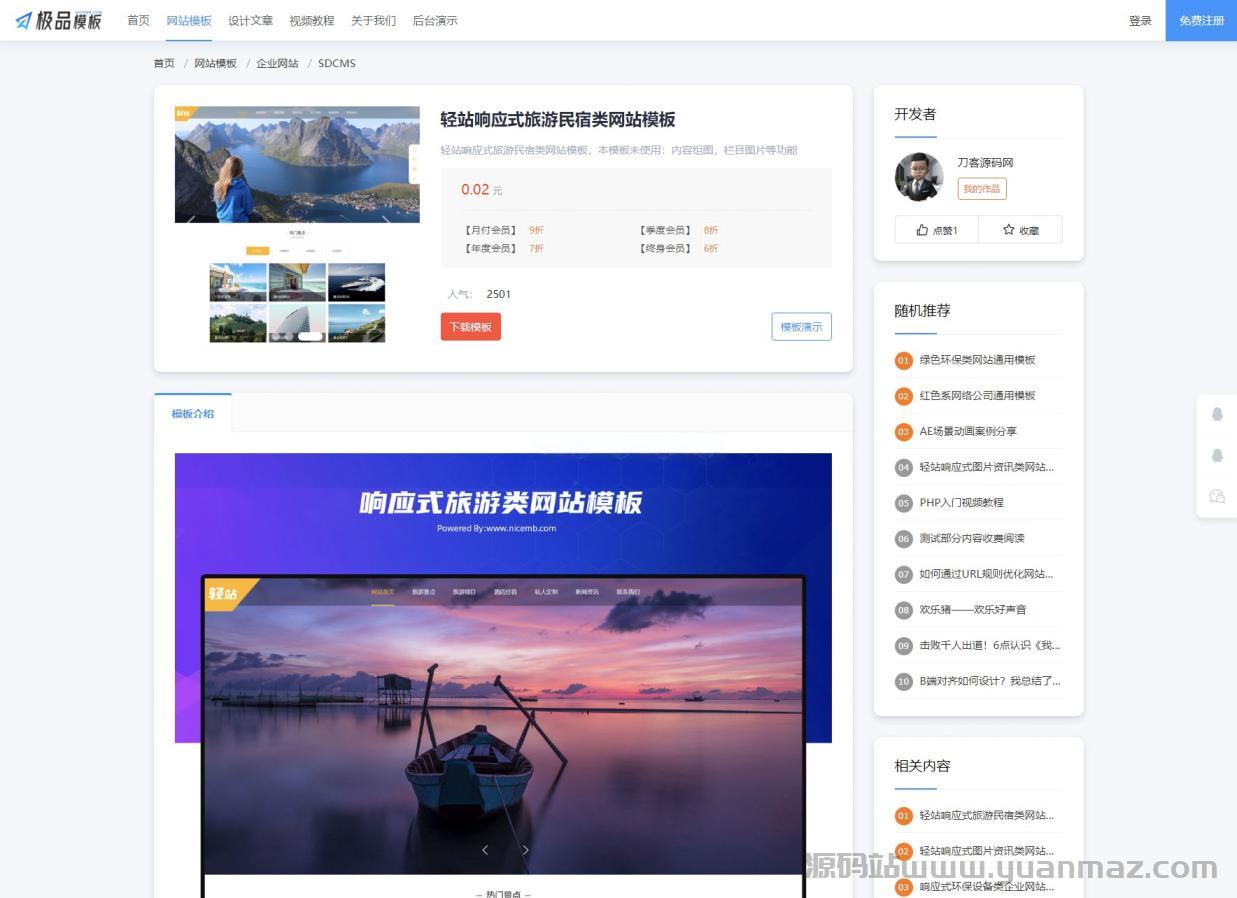The image size is (1237, 898).
Task: Click the star 收藏 icon
Action: (x=1009, y=230)
